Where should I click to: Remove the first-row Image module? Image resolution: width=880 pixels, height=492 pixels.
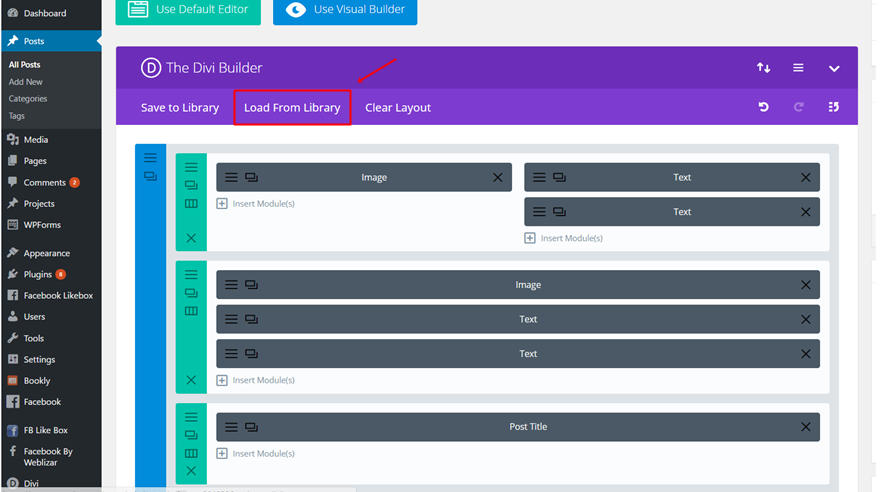497,177
